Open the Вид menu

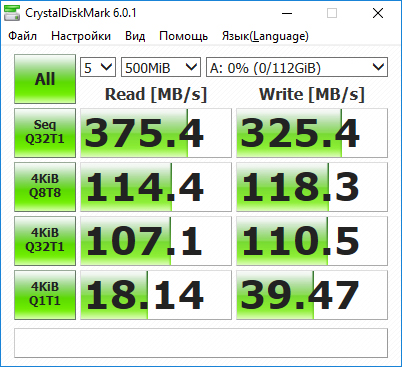135,36
